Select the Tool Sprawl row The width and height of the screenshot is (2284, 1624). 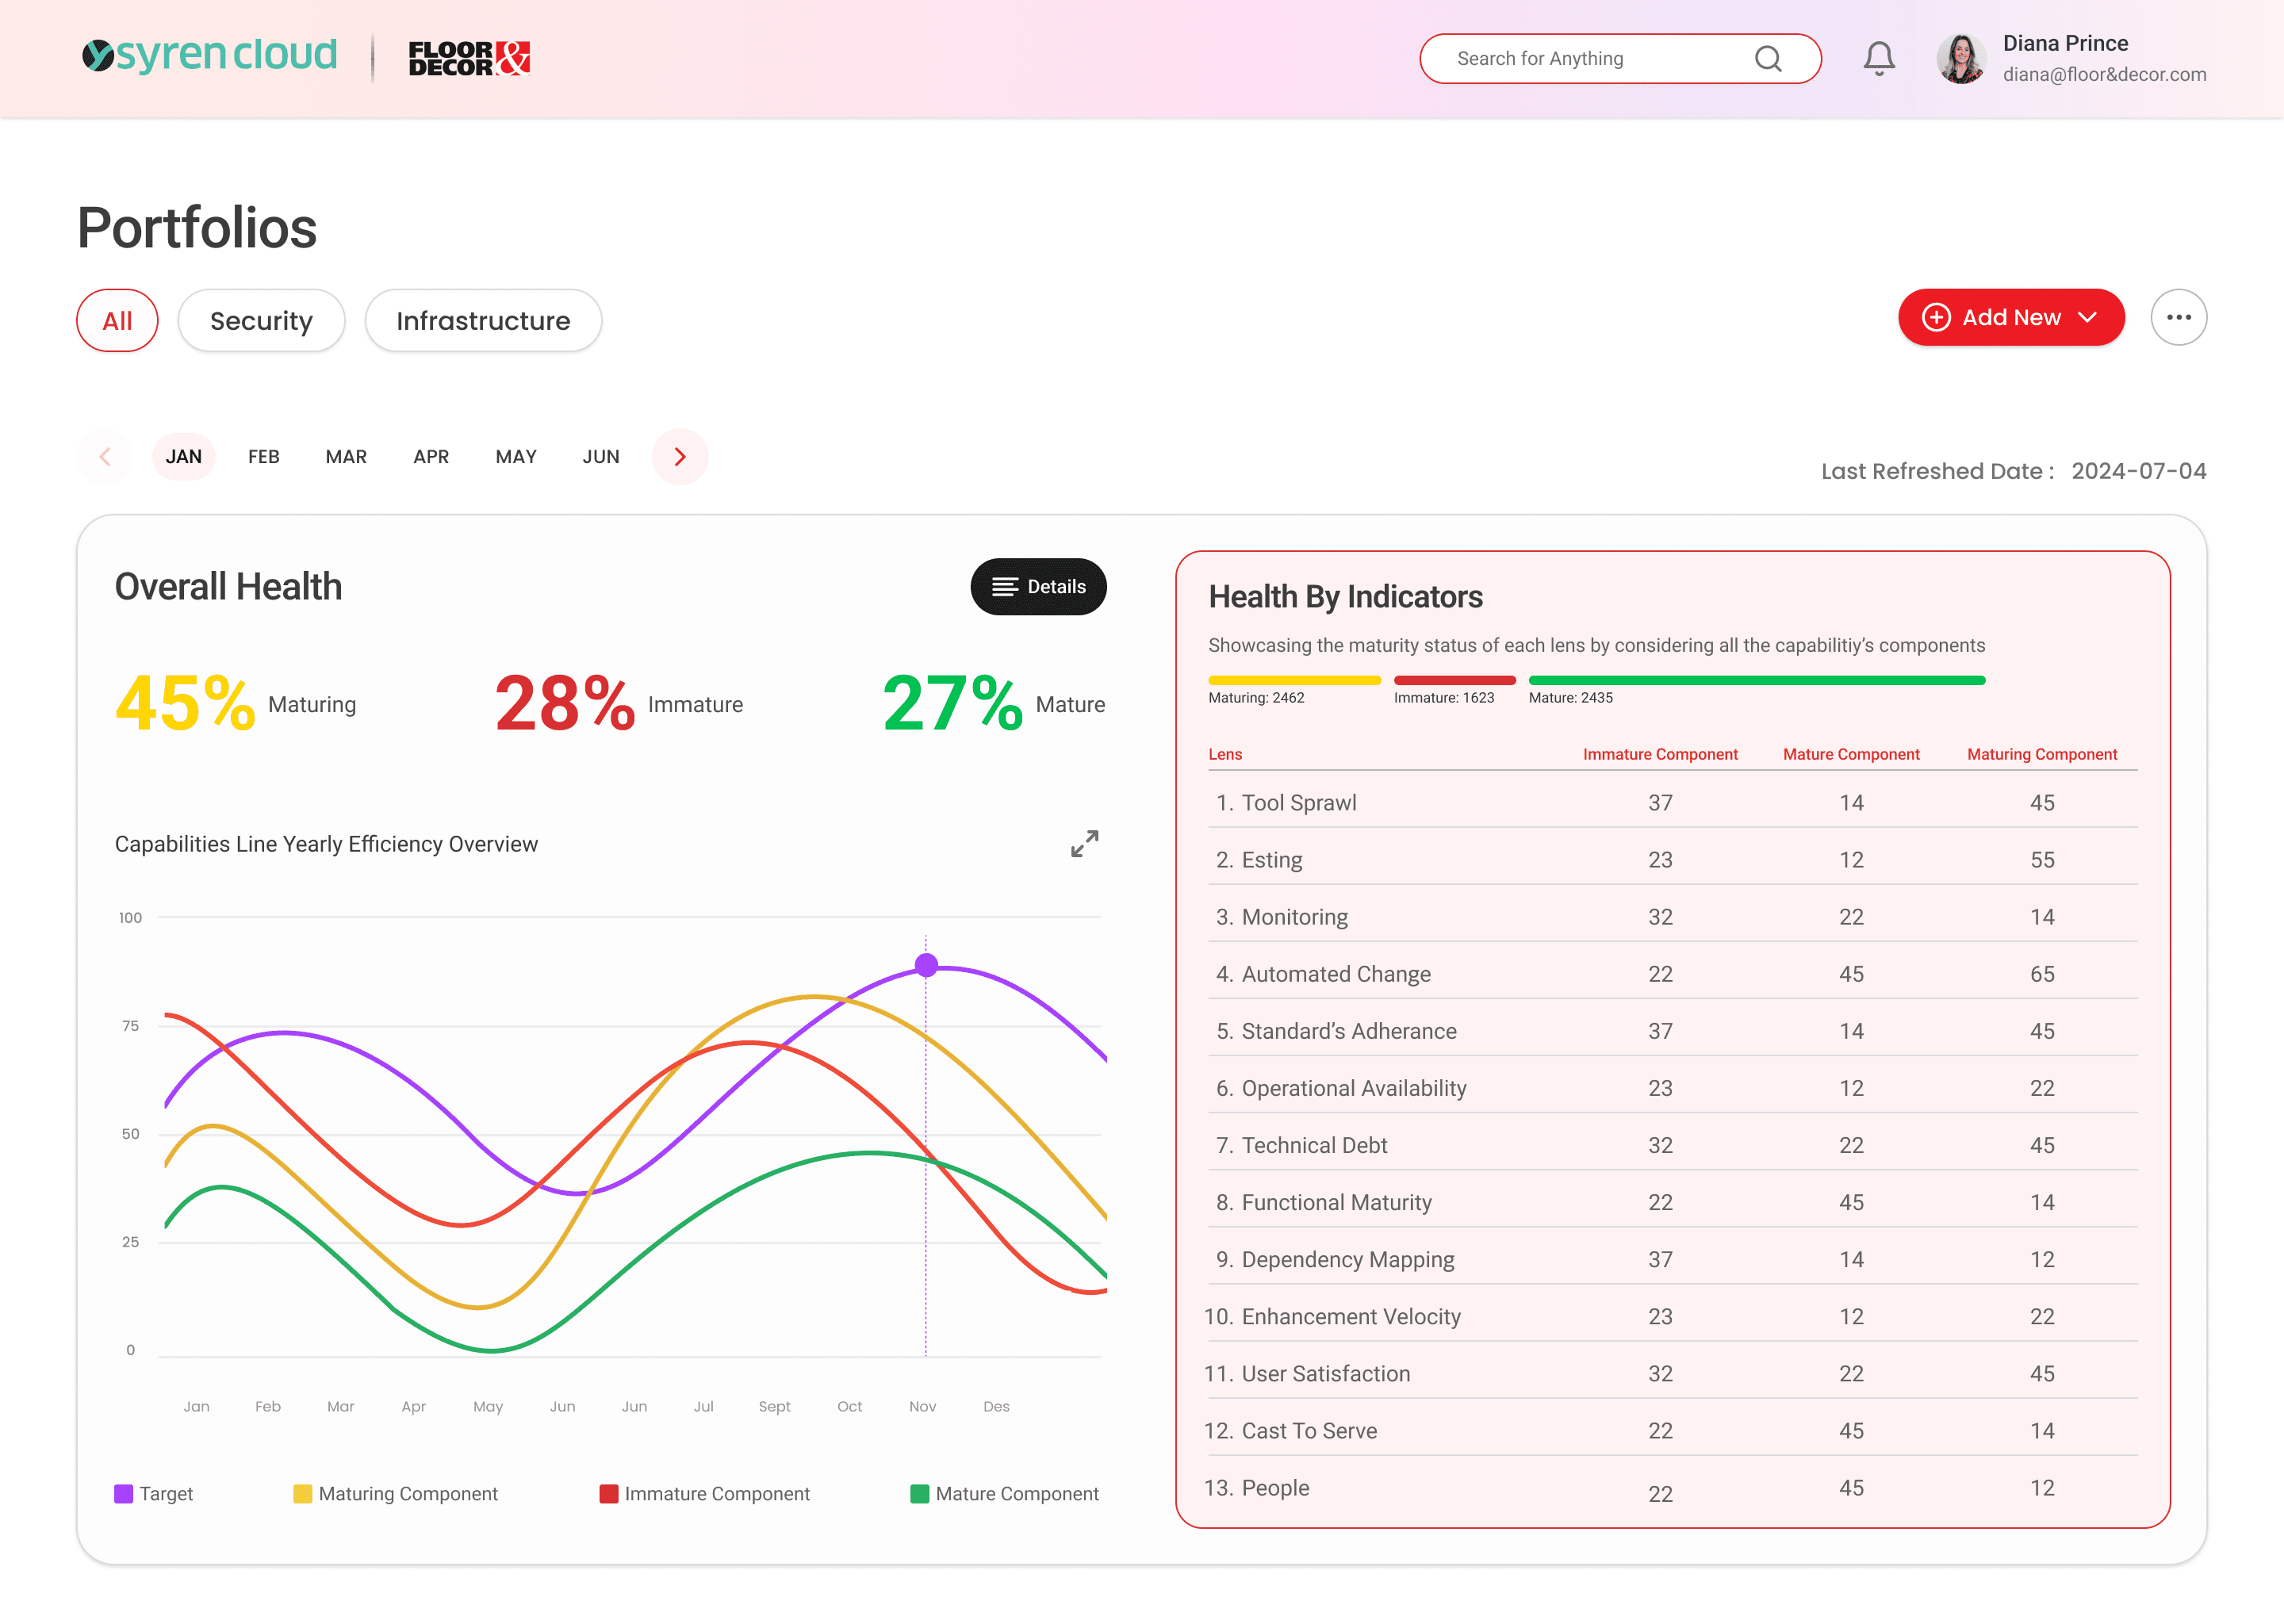point(1672,803)
